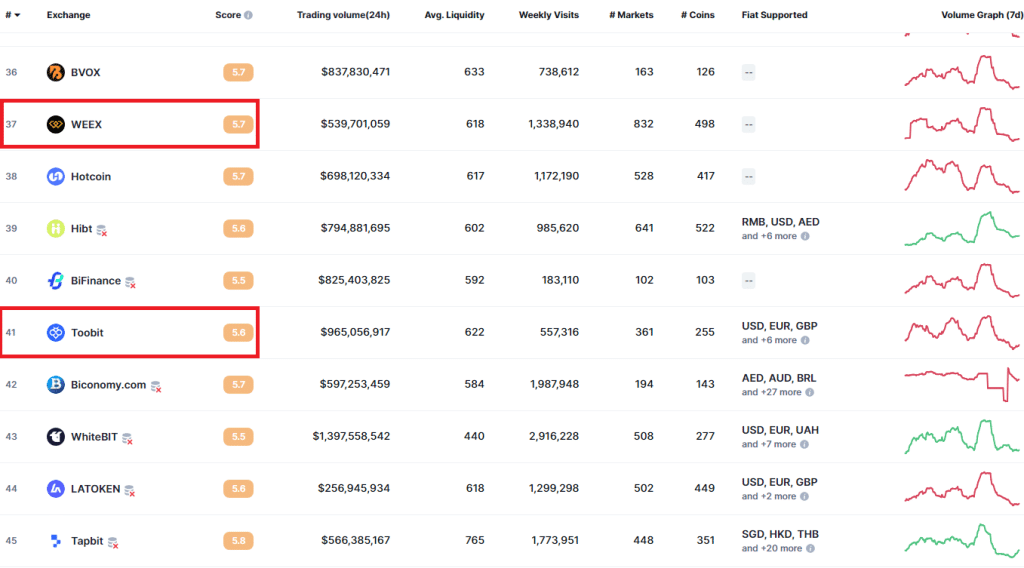Screen dimensions: 1024x568
Task: Open the BVOX exchange name link
Action: [86, 72]
